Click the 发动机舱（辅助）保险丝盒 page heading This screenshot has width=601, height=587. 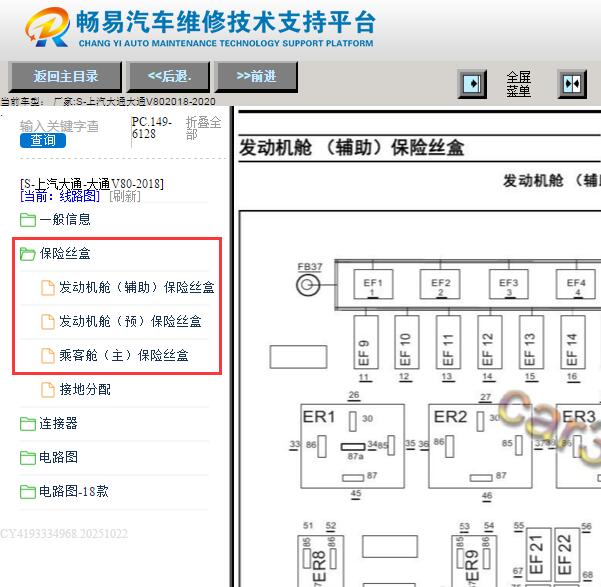(351, 148)
